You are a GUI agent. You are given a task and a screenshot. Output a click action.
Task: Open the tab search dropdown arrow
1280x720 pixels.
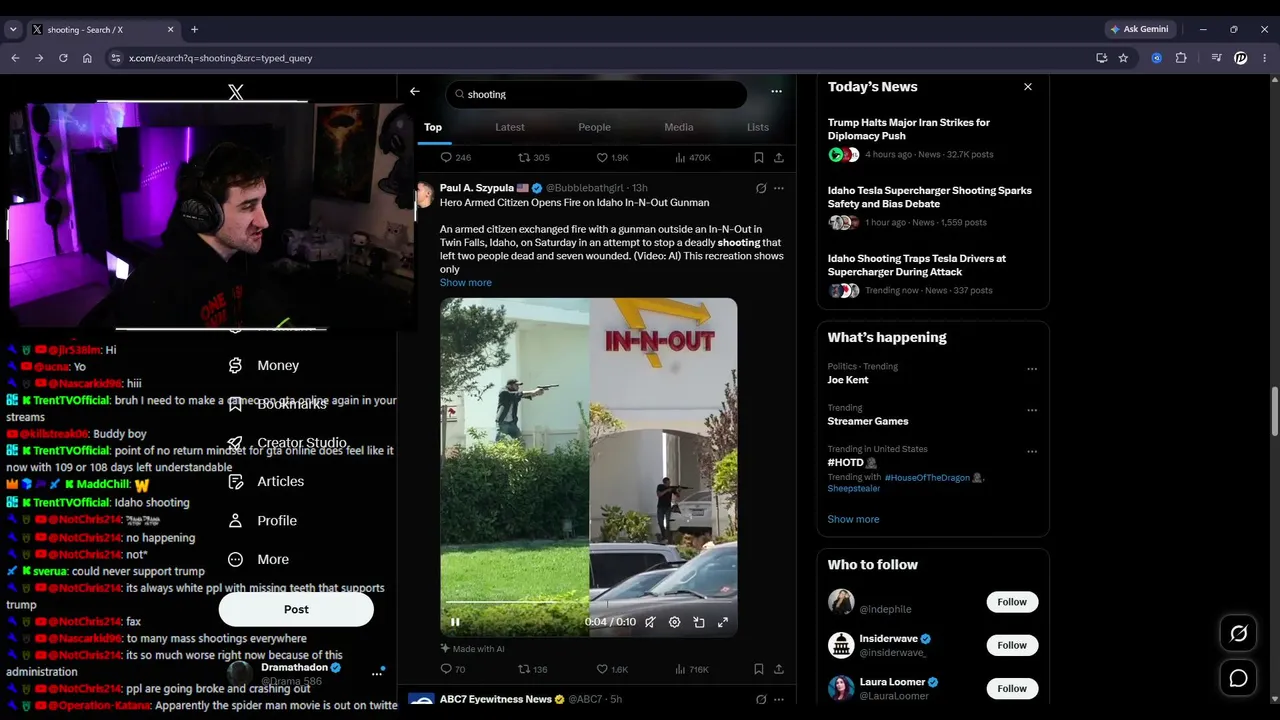click(13, 30)
